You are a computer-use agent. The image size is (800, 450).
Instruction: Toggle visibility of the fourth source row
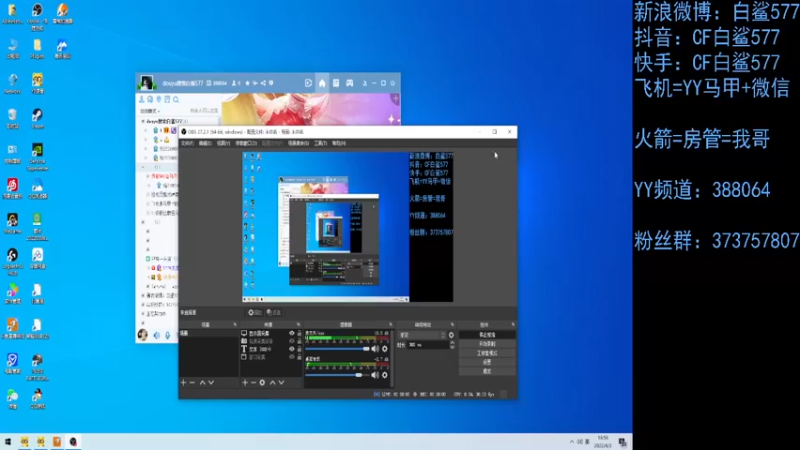click(x=292, y=357)
